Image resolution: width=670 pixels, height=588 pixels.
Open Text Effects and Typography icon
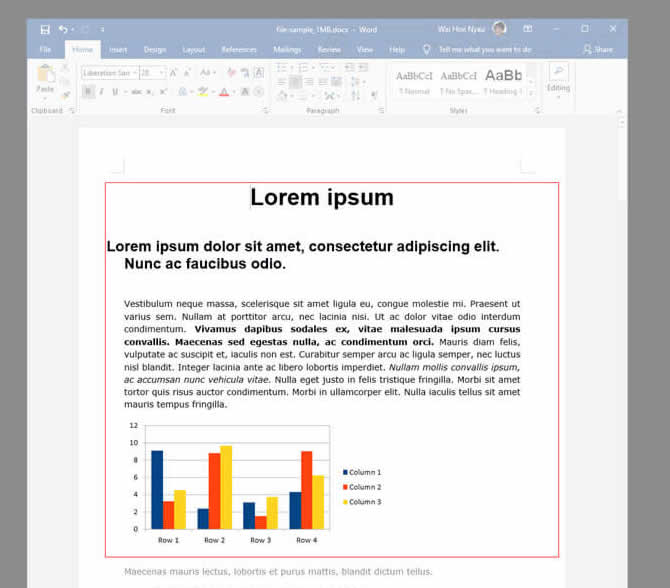(x=183, y=92)
